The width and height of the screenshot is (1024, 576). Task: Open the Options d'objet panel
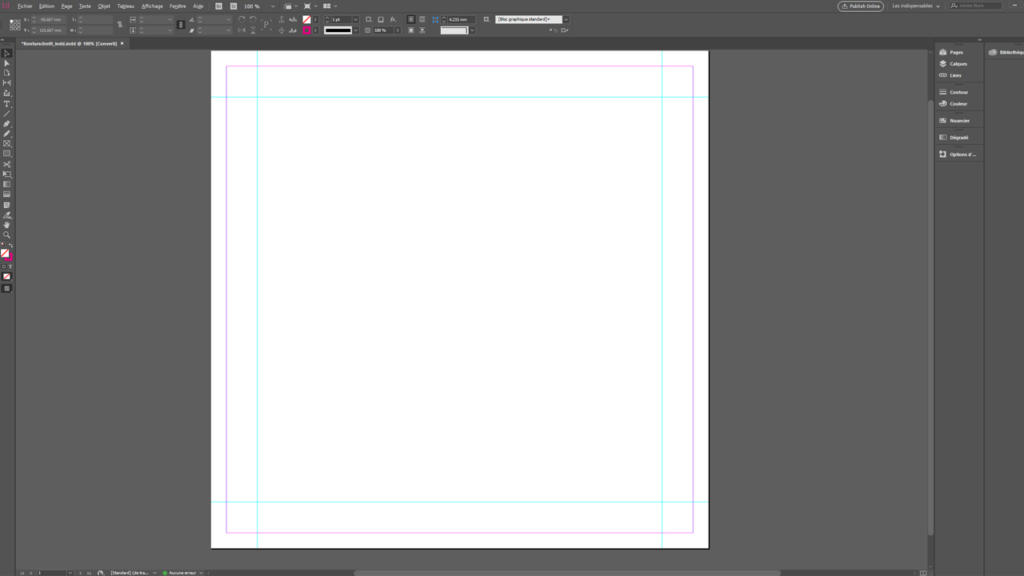click(957, 155)
